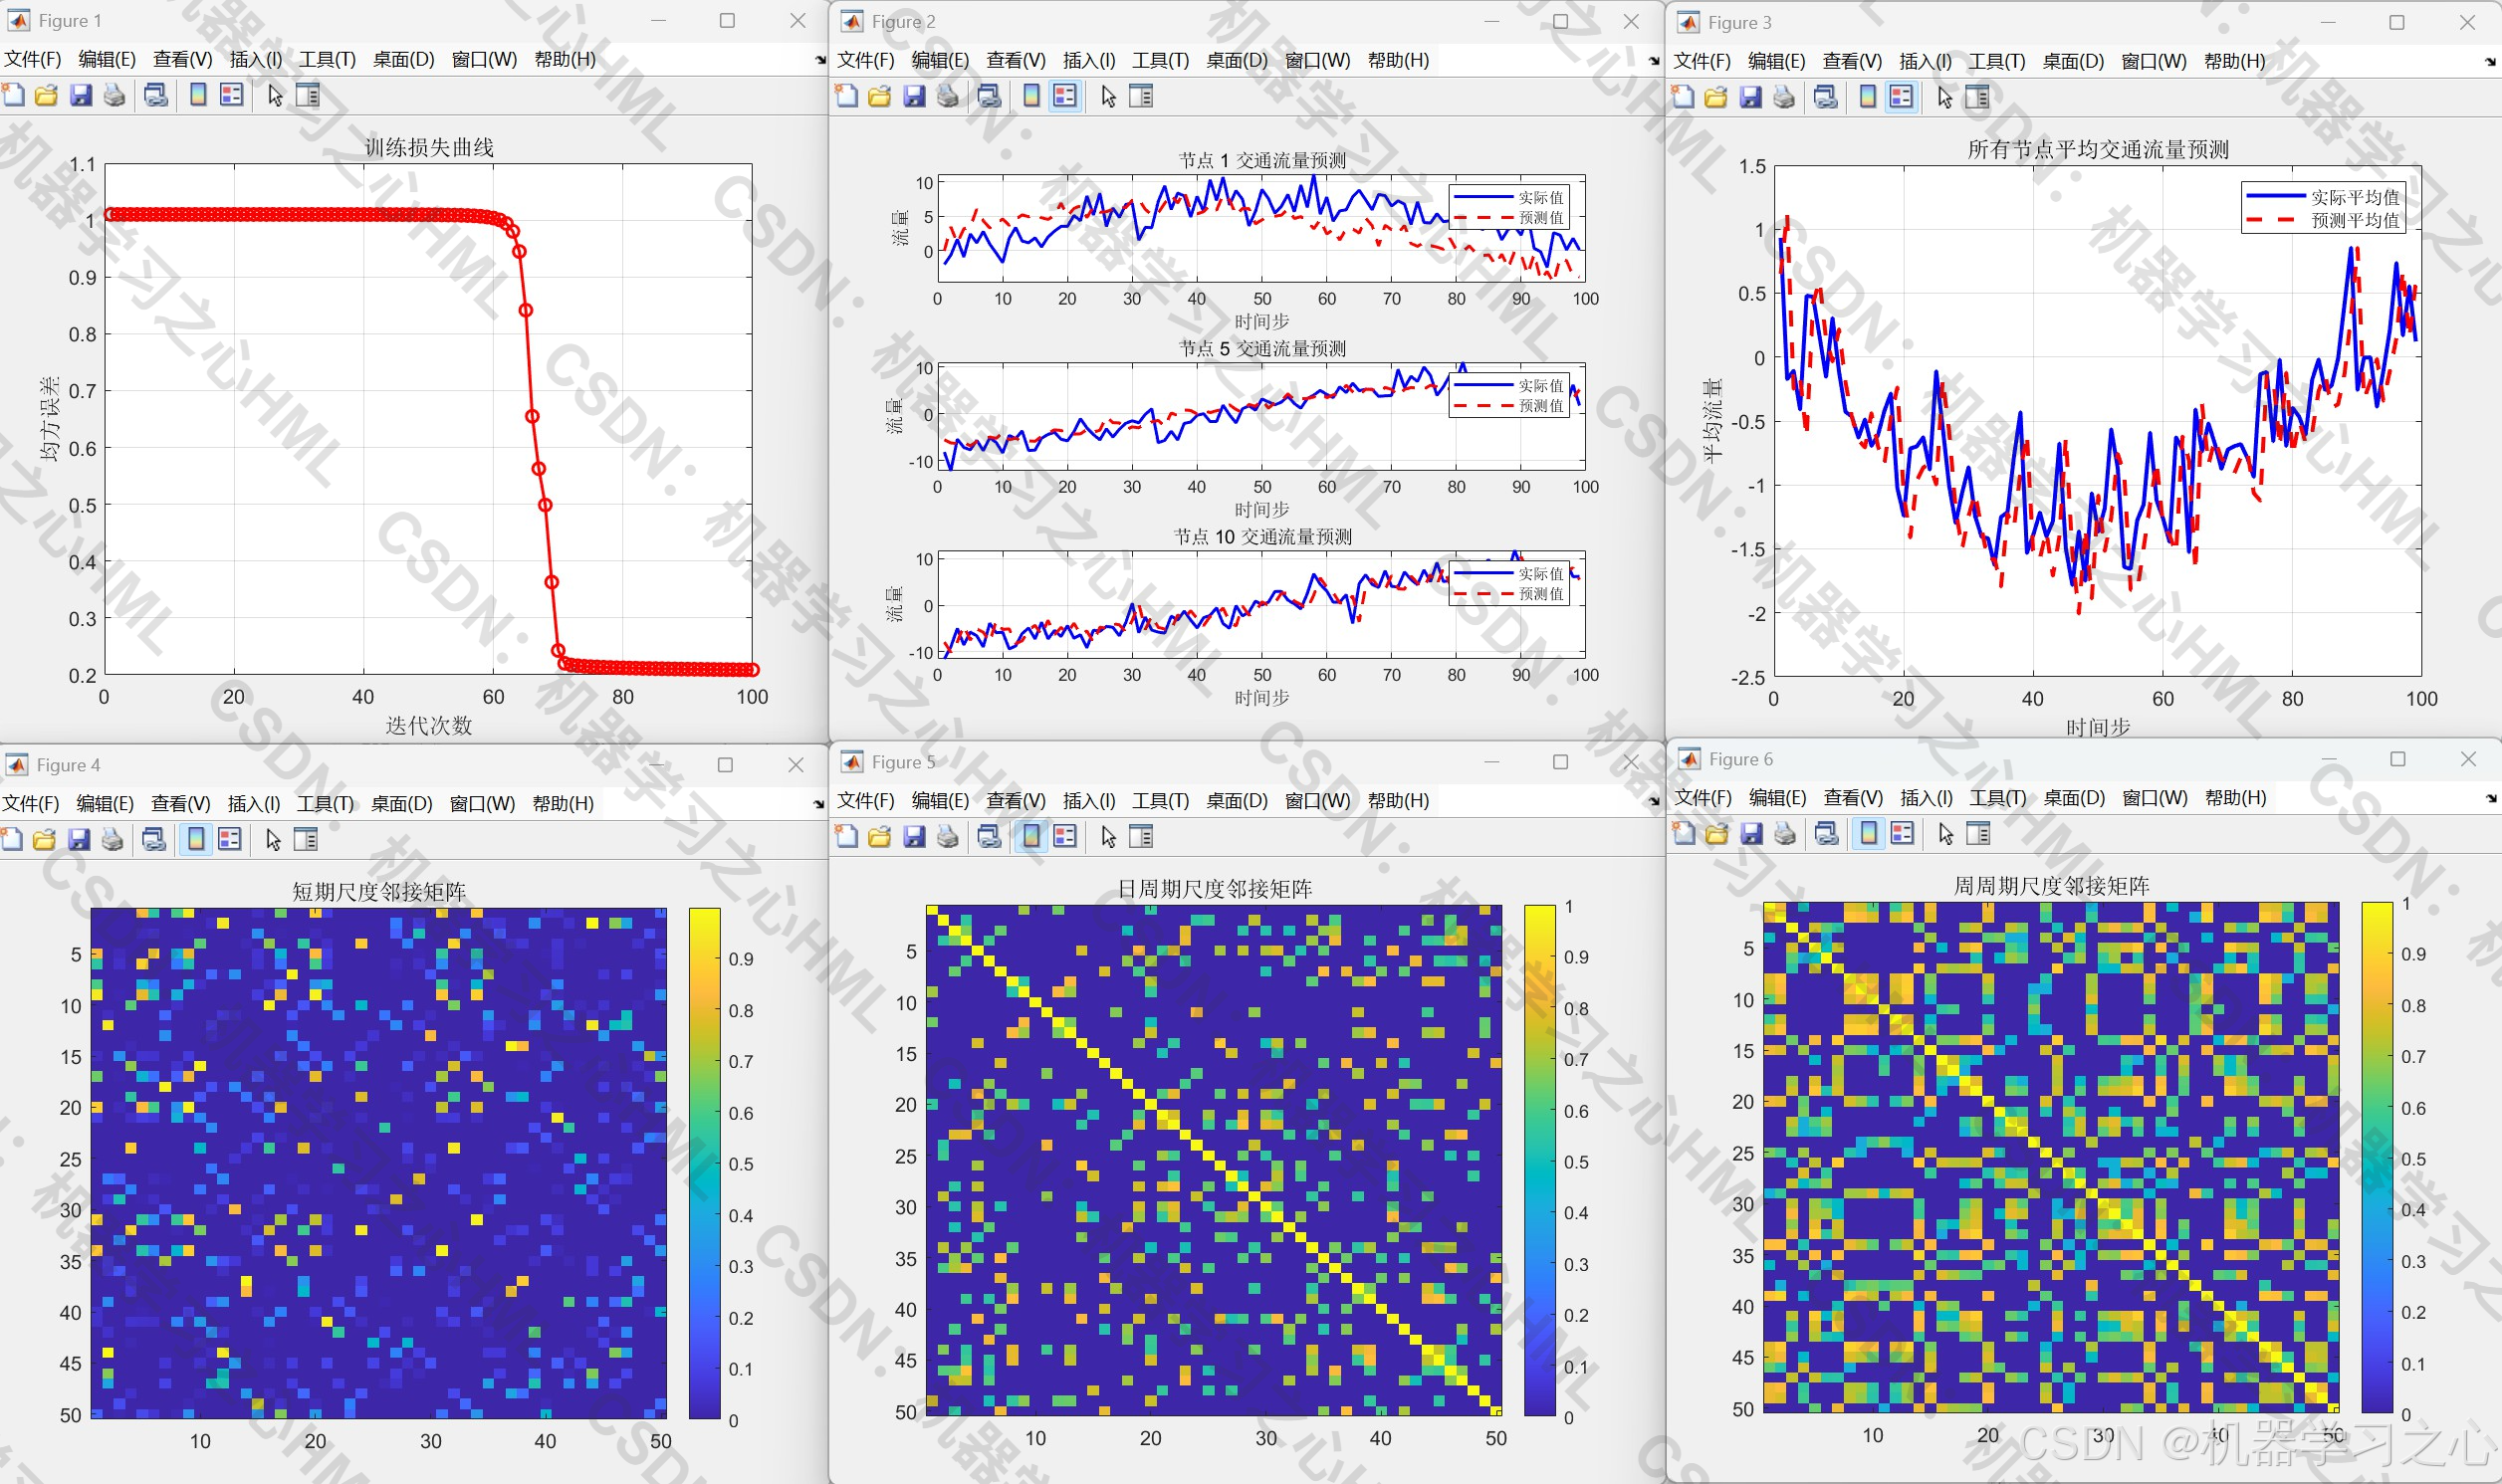Open 工具(T) menu in Figure 3
Viewport: 2502px width, 1484px height.
pyautogui.click(x=1996, y=61)
